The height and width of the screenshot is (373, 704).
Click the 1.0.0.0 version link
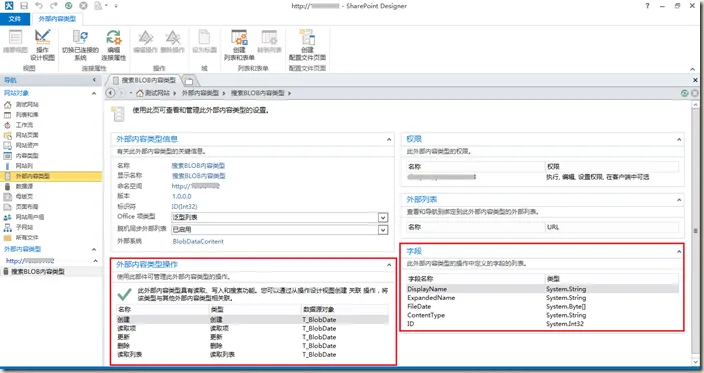(x=181, y=197)
